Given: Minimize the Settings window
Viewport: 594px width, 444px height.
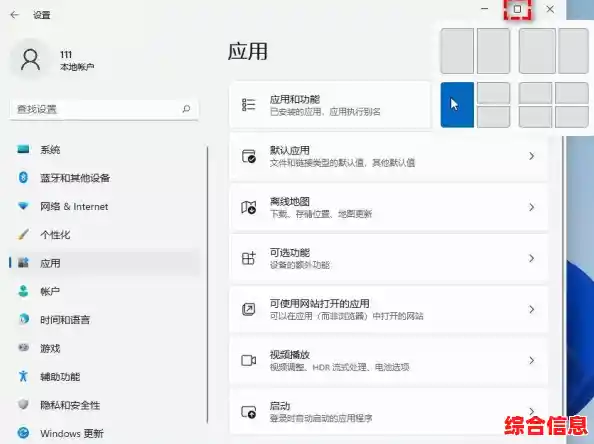Looking at the screenshot, I should click(485, 9).
